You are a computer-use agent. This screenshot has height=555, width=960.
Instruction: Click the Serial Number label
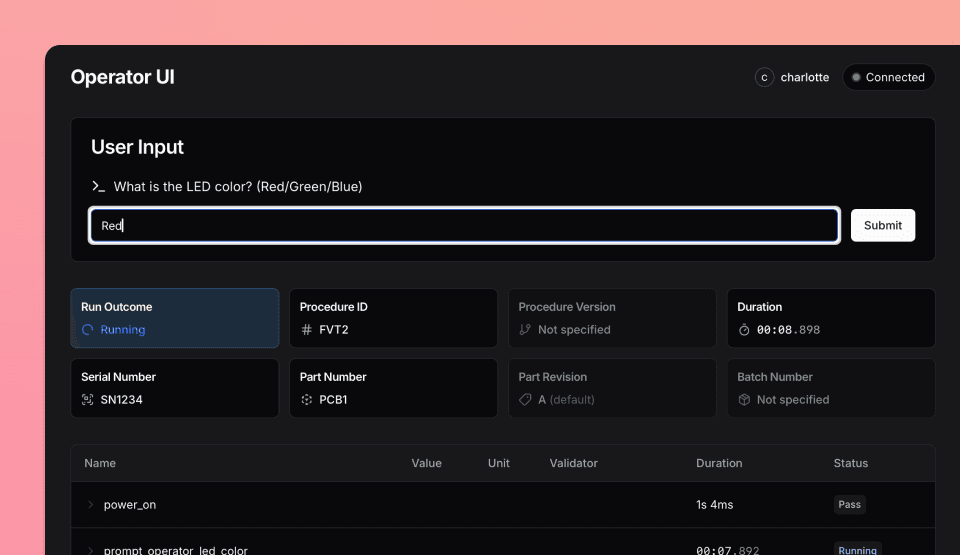coord(118,377)
